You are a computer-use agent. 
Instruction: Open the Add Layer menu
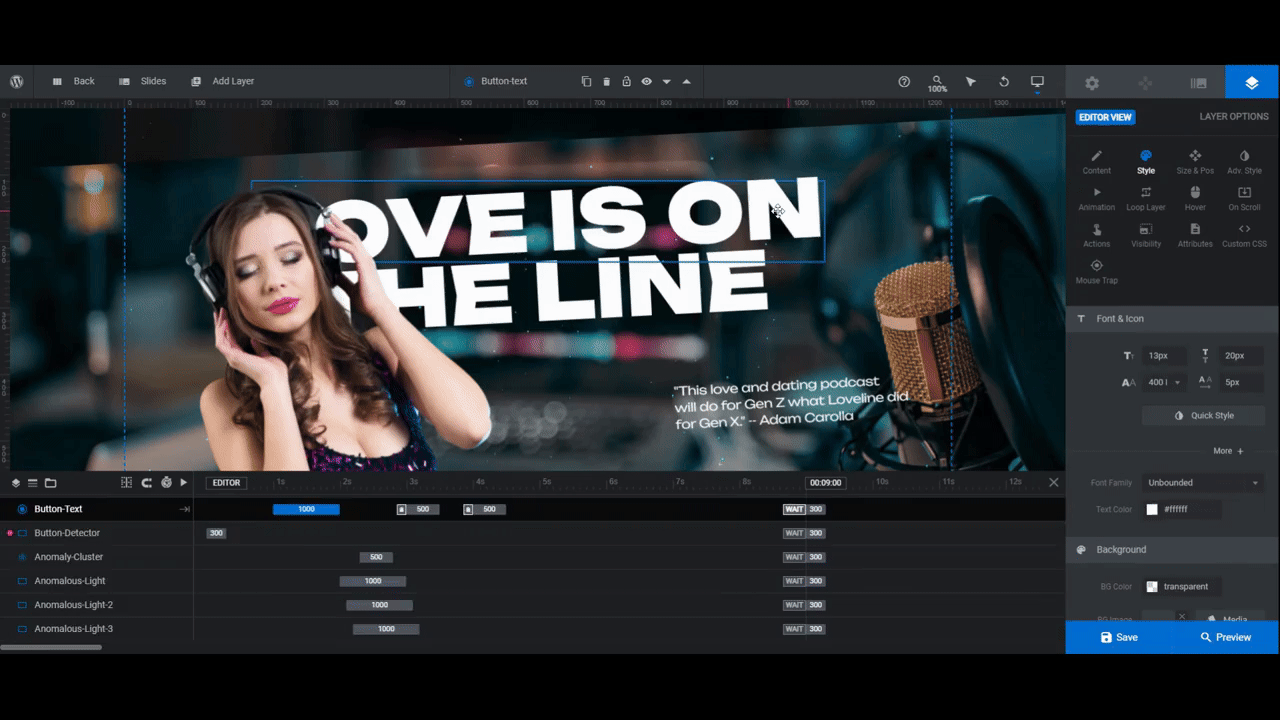coord(222,81)
